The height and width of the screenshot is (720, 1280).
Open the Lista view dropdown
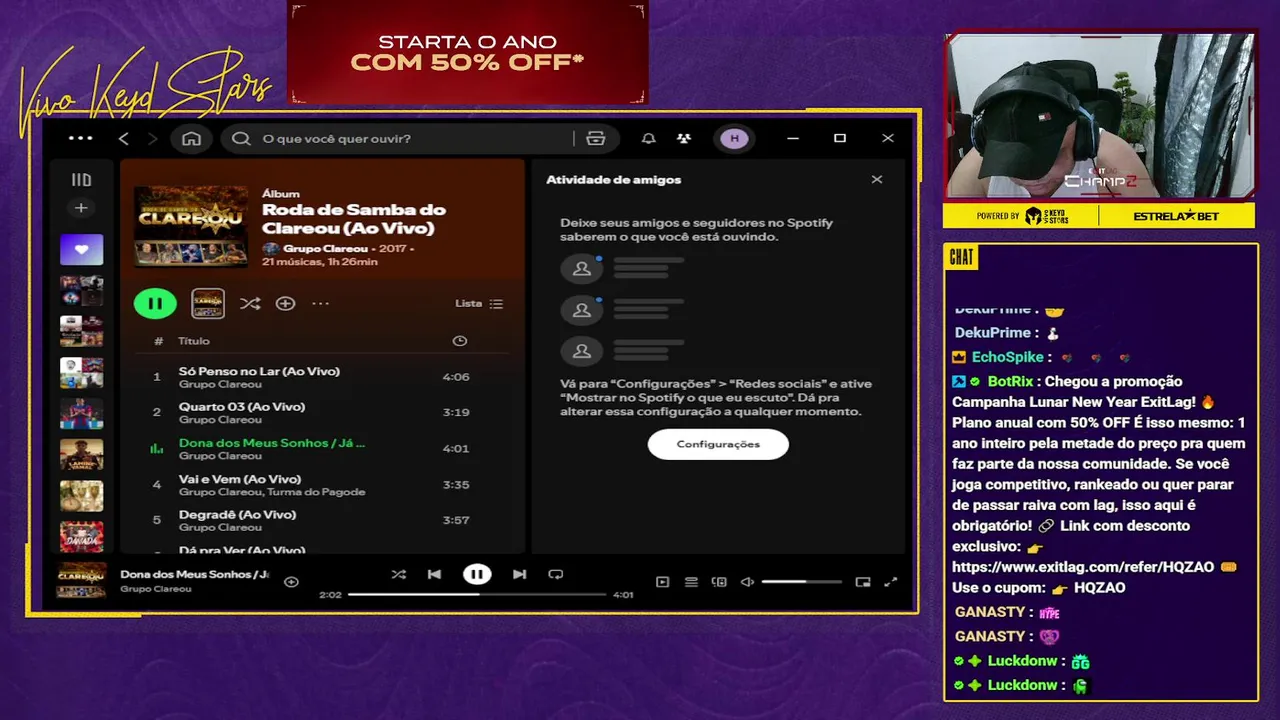(479, 303)
